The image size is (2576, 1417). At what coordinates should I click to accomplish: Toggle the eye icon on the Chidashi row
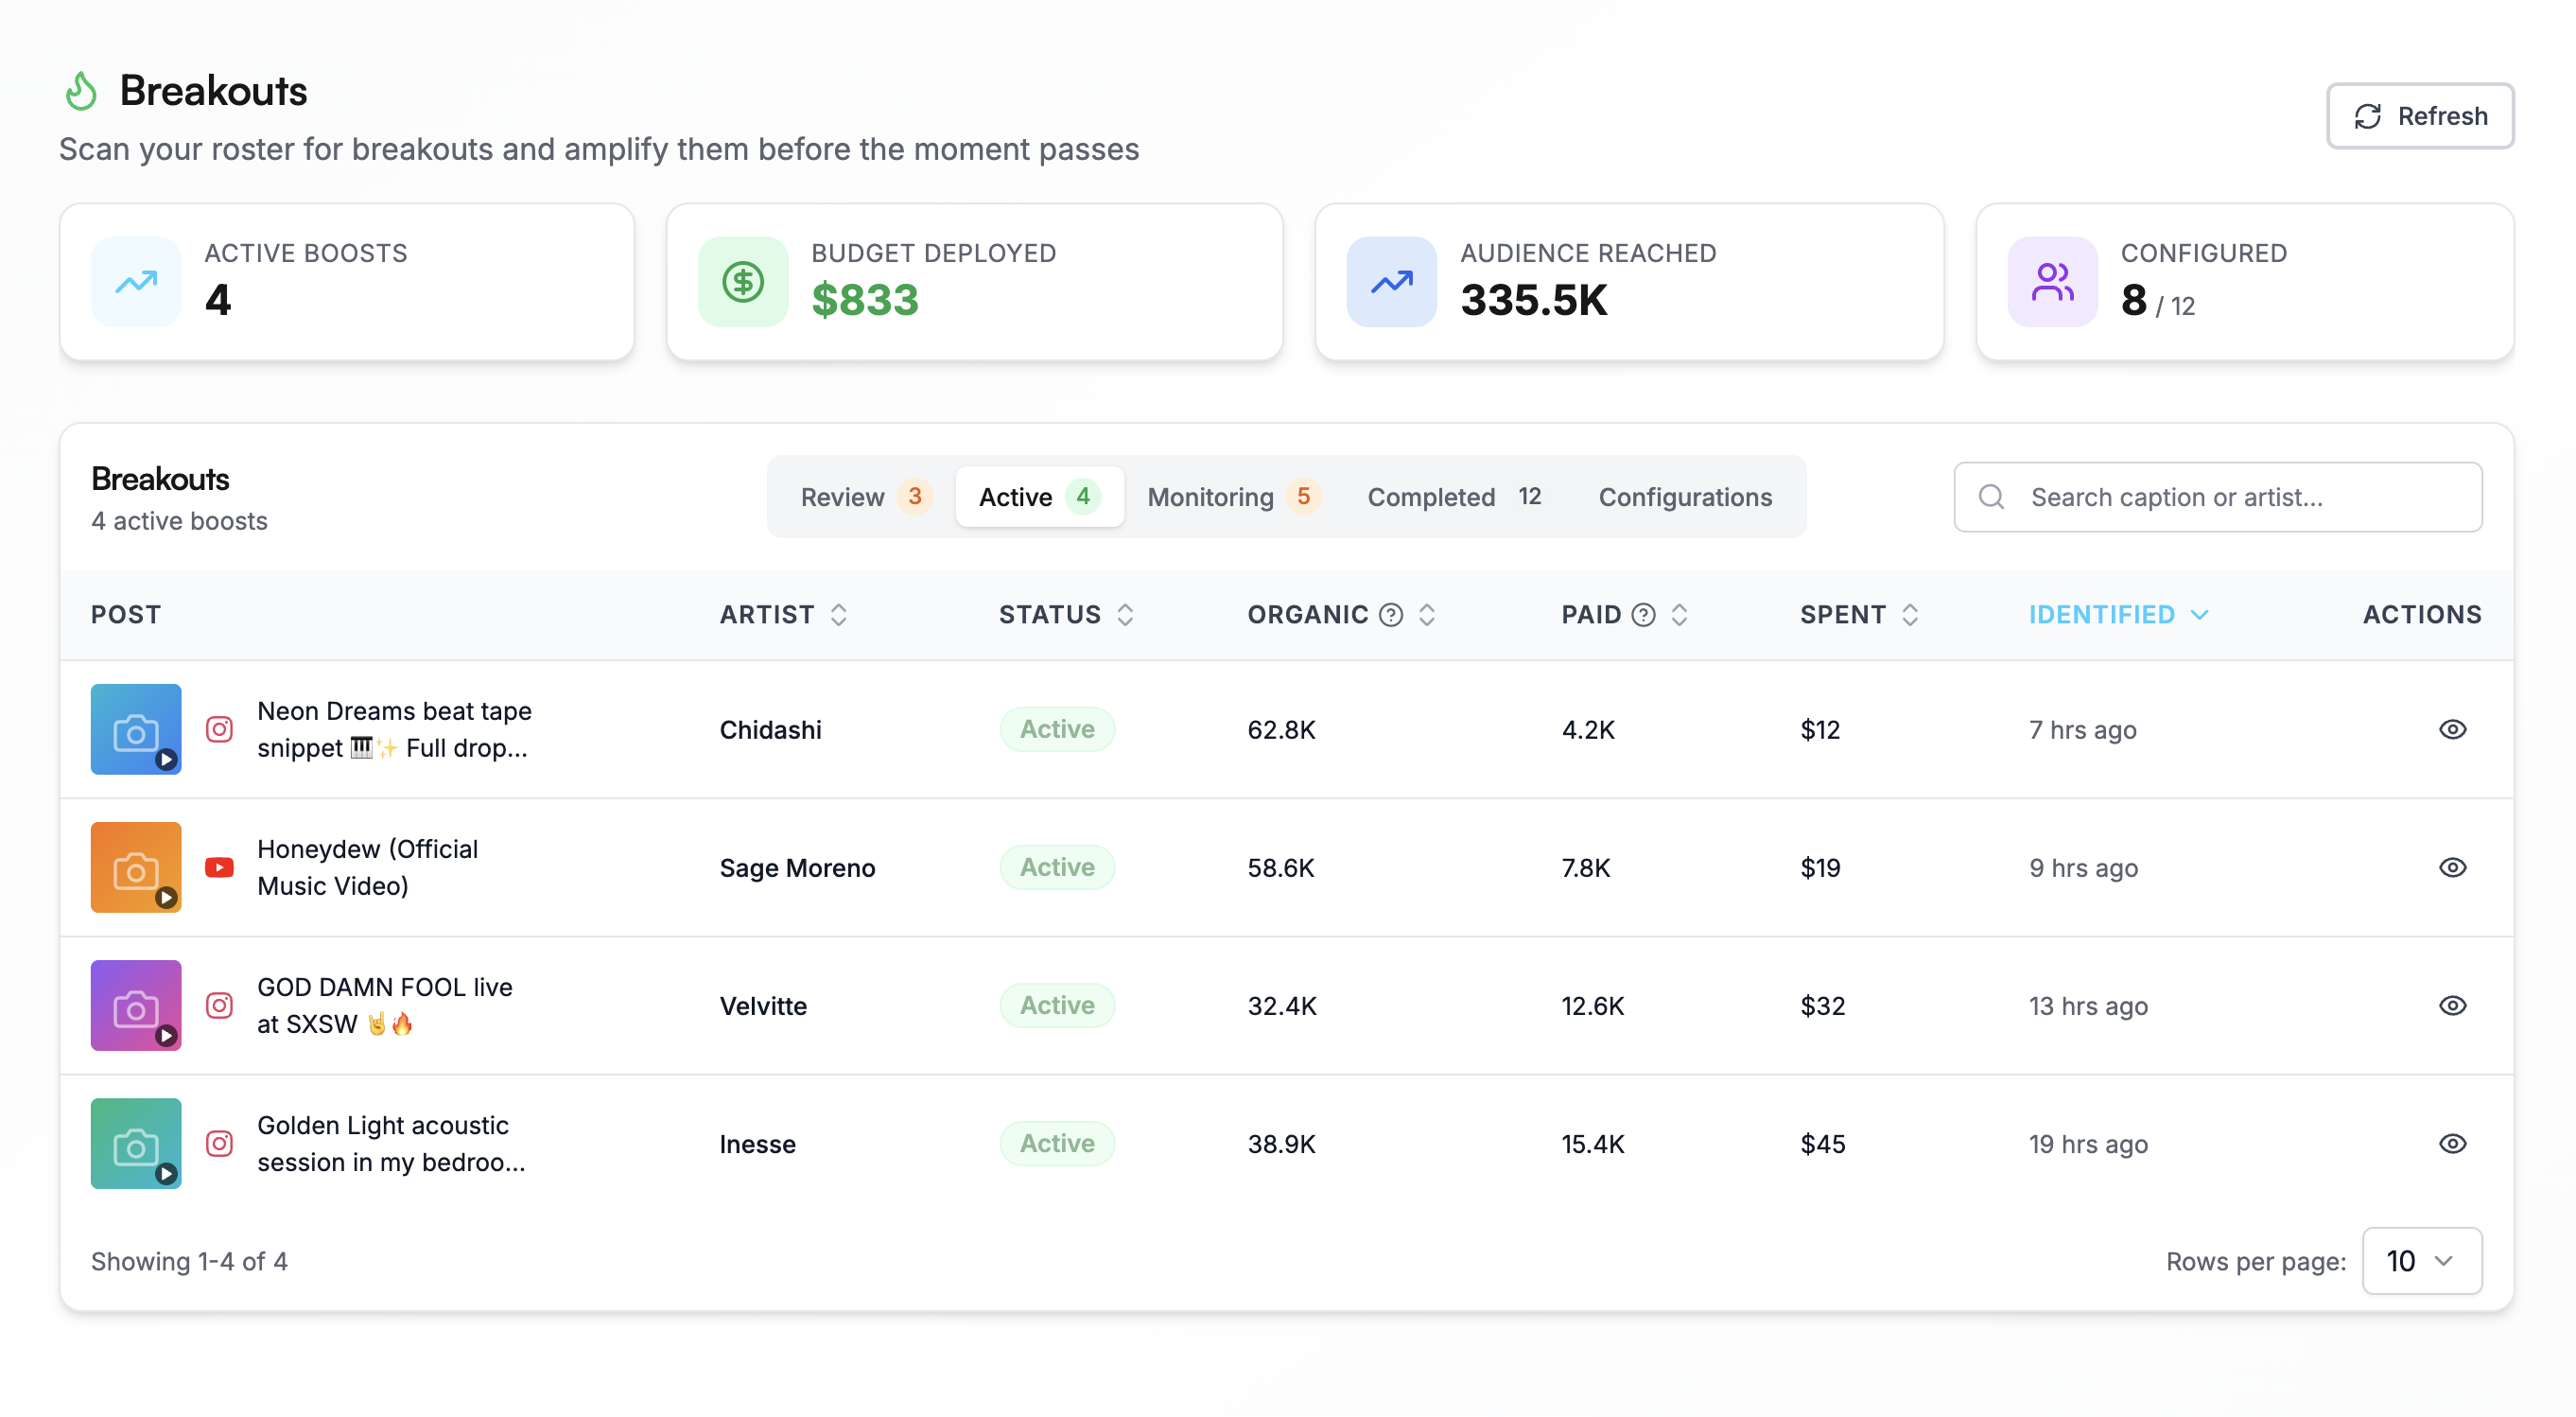(x=2453, y=729)
